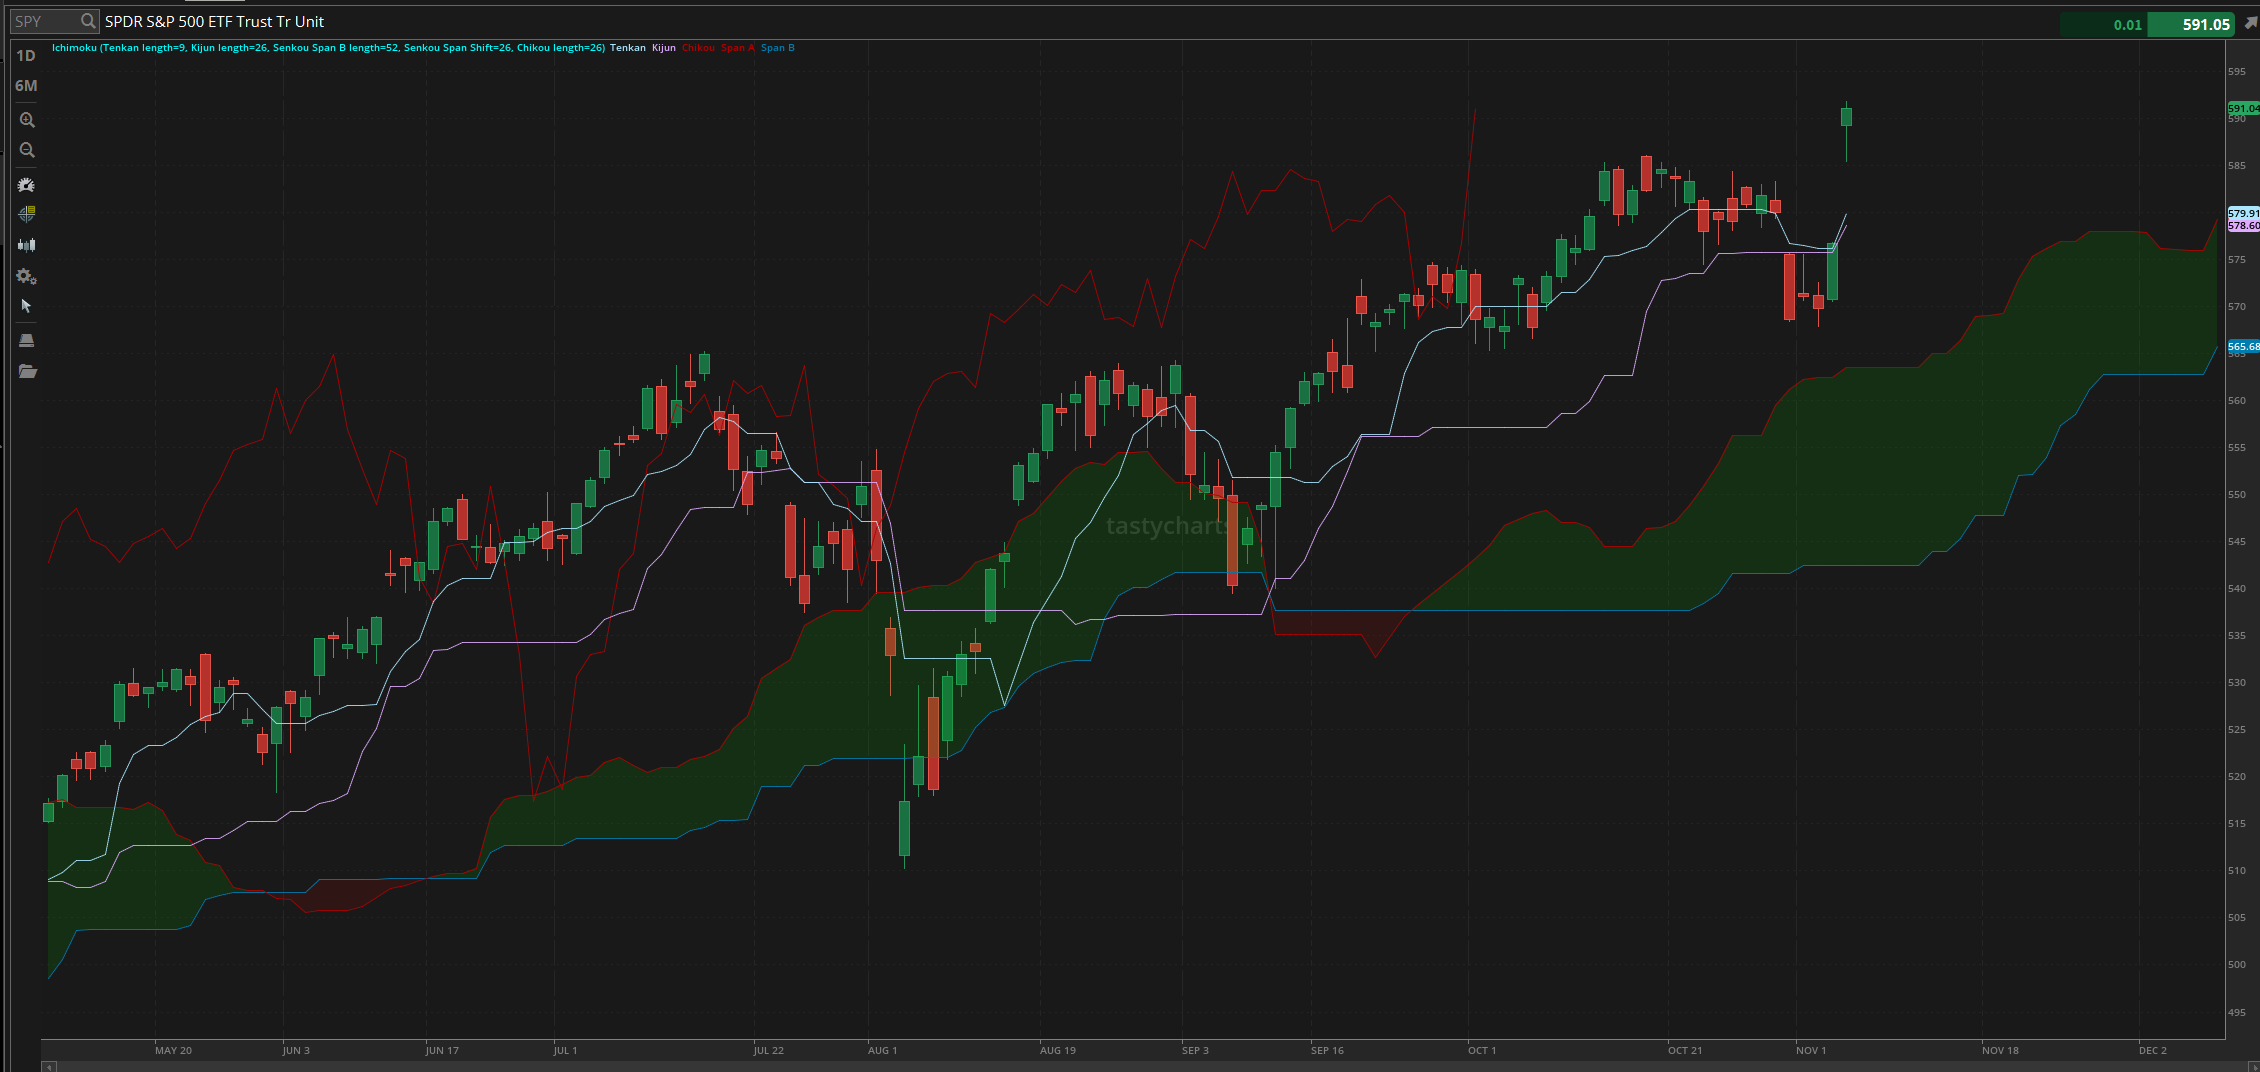Viewport: 2260px width, 1072px height.
Task: Click the 578.60 Kijun axis marker
Action: click(2243, 225)
